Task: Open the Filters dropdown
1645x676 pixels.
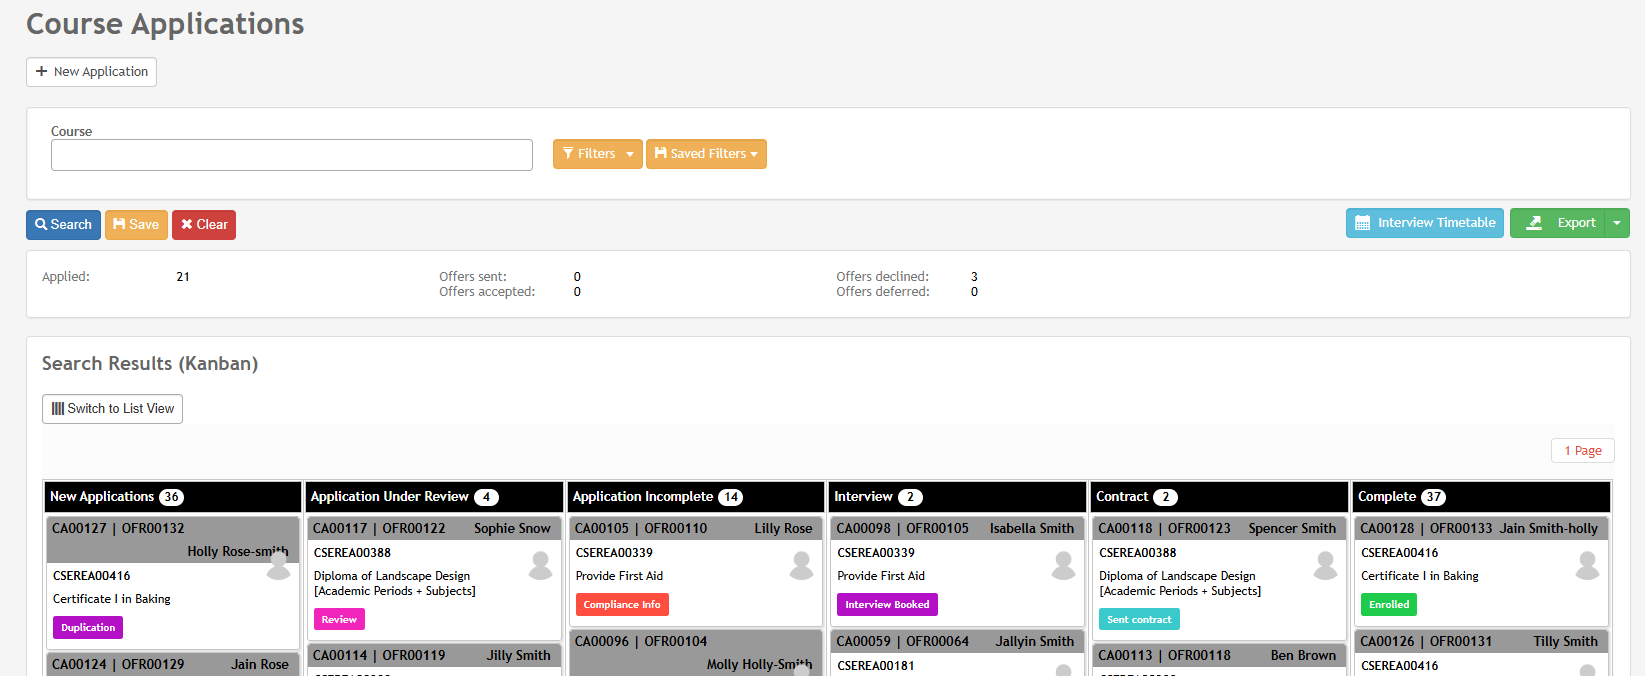Action: [x=598, y=154]
